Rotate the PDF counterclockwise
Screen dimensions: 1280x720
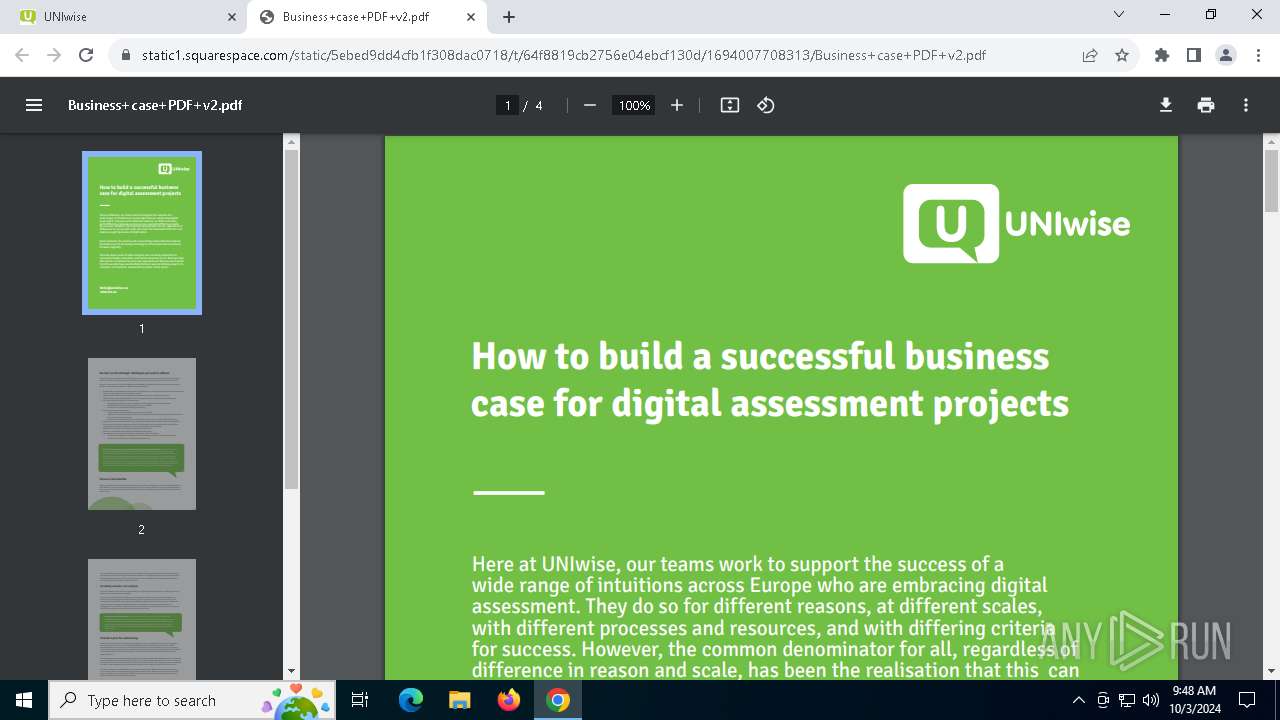766,105
